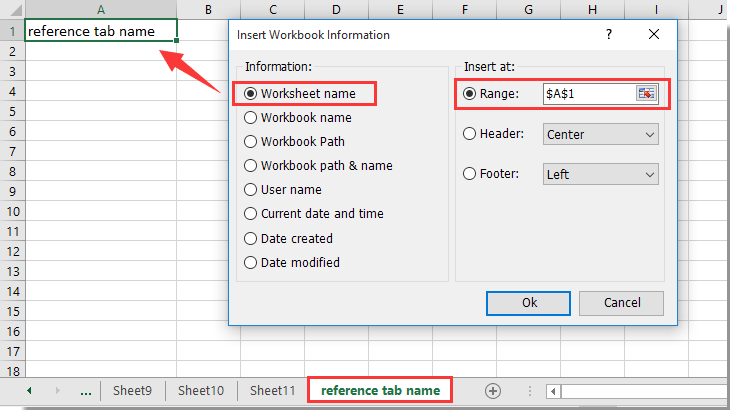
Task: Switch to the Sheet10 tab
Action: click(201, 391)
